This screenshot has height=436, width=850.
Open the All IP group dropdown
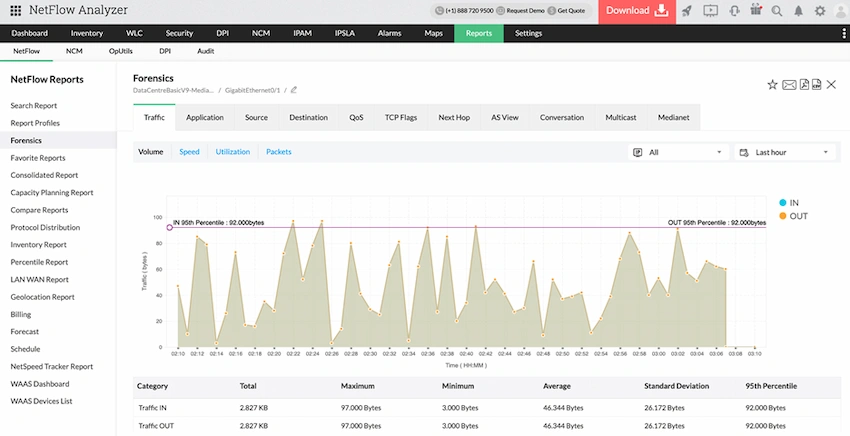click(678, 152)
